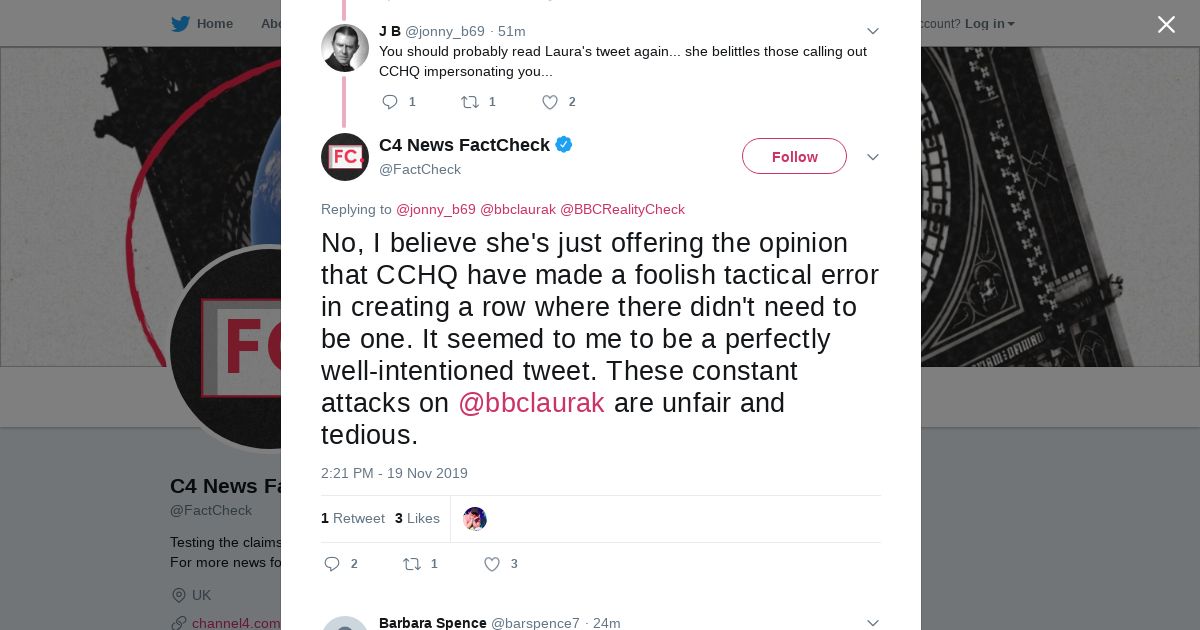Open the Log in dropdown
The image size is (1200, 630).
click(989, 24)
